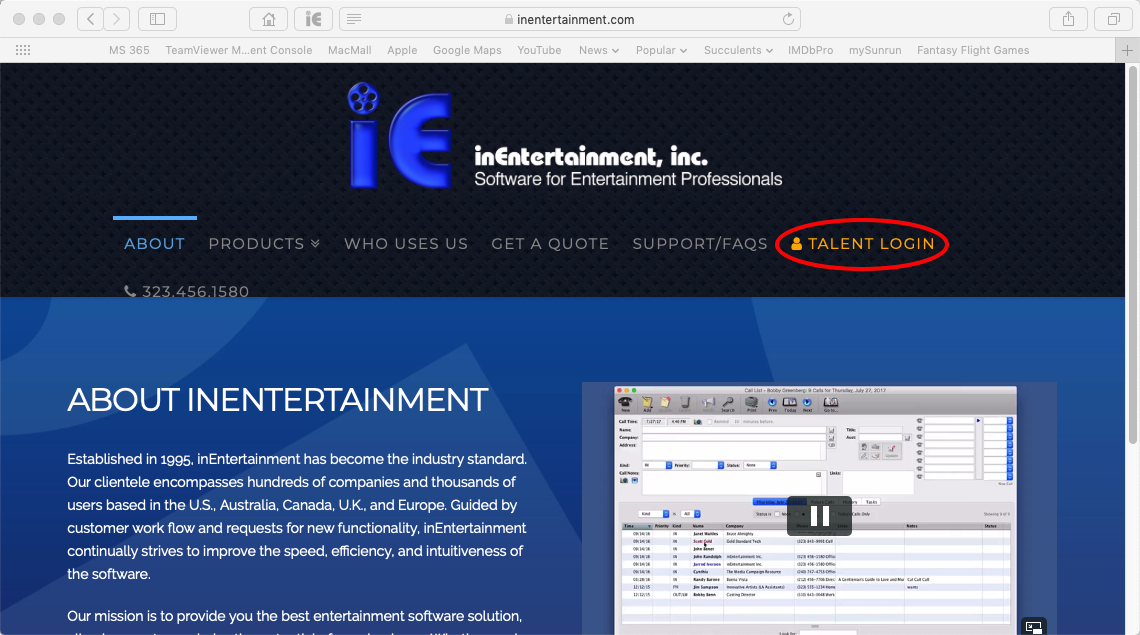Viewport: 1140px width, 635px height.
Task: Open picture-in-picture icon on video
Action: (x=1034, y=626)
